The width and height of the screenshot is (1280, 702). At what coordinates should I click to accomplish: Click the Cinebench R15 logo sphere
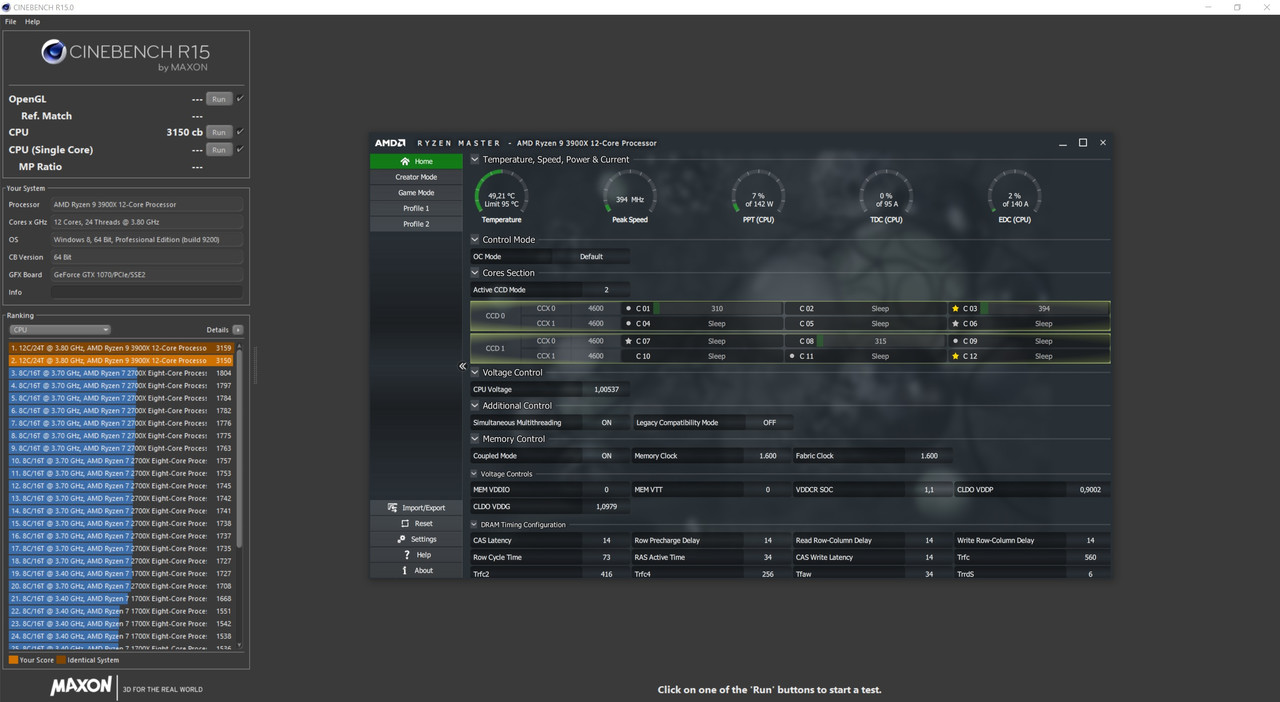click(x=53, y=52)
